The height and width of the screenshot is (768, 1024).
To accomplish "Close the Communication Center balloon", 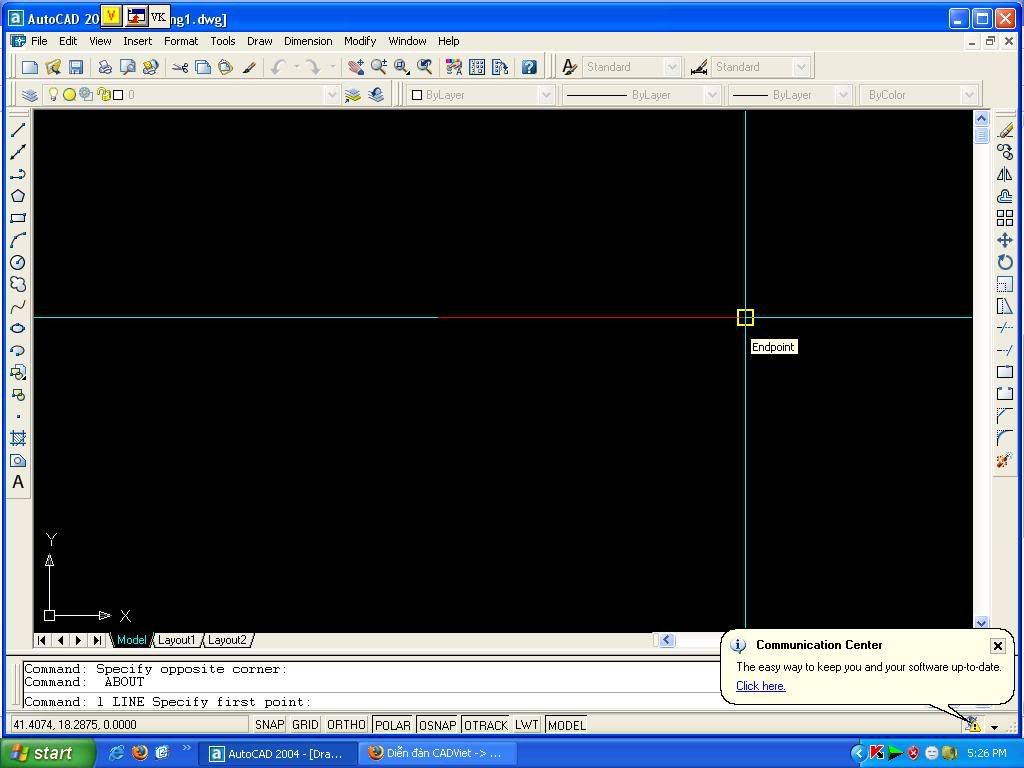I will (x=998, y=646).
